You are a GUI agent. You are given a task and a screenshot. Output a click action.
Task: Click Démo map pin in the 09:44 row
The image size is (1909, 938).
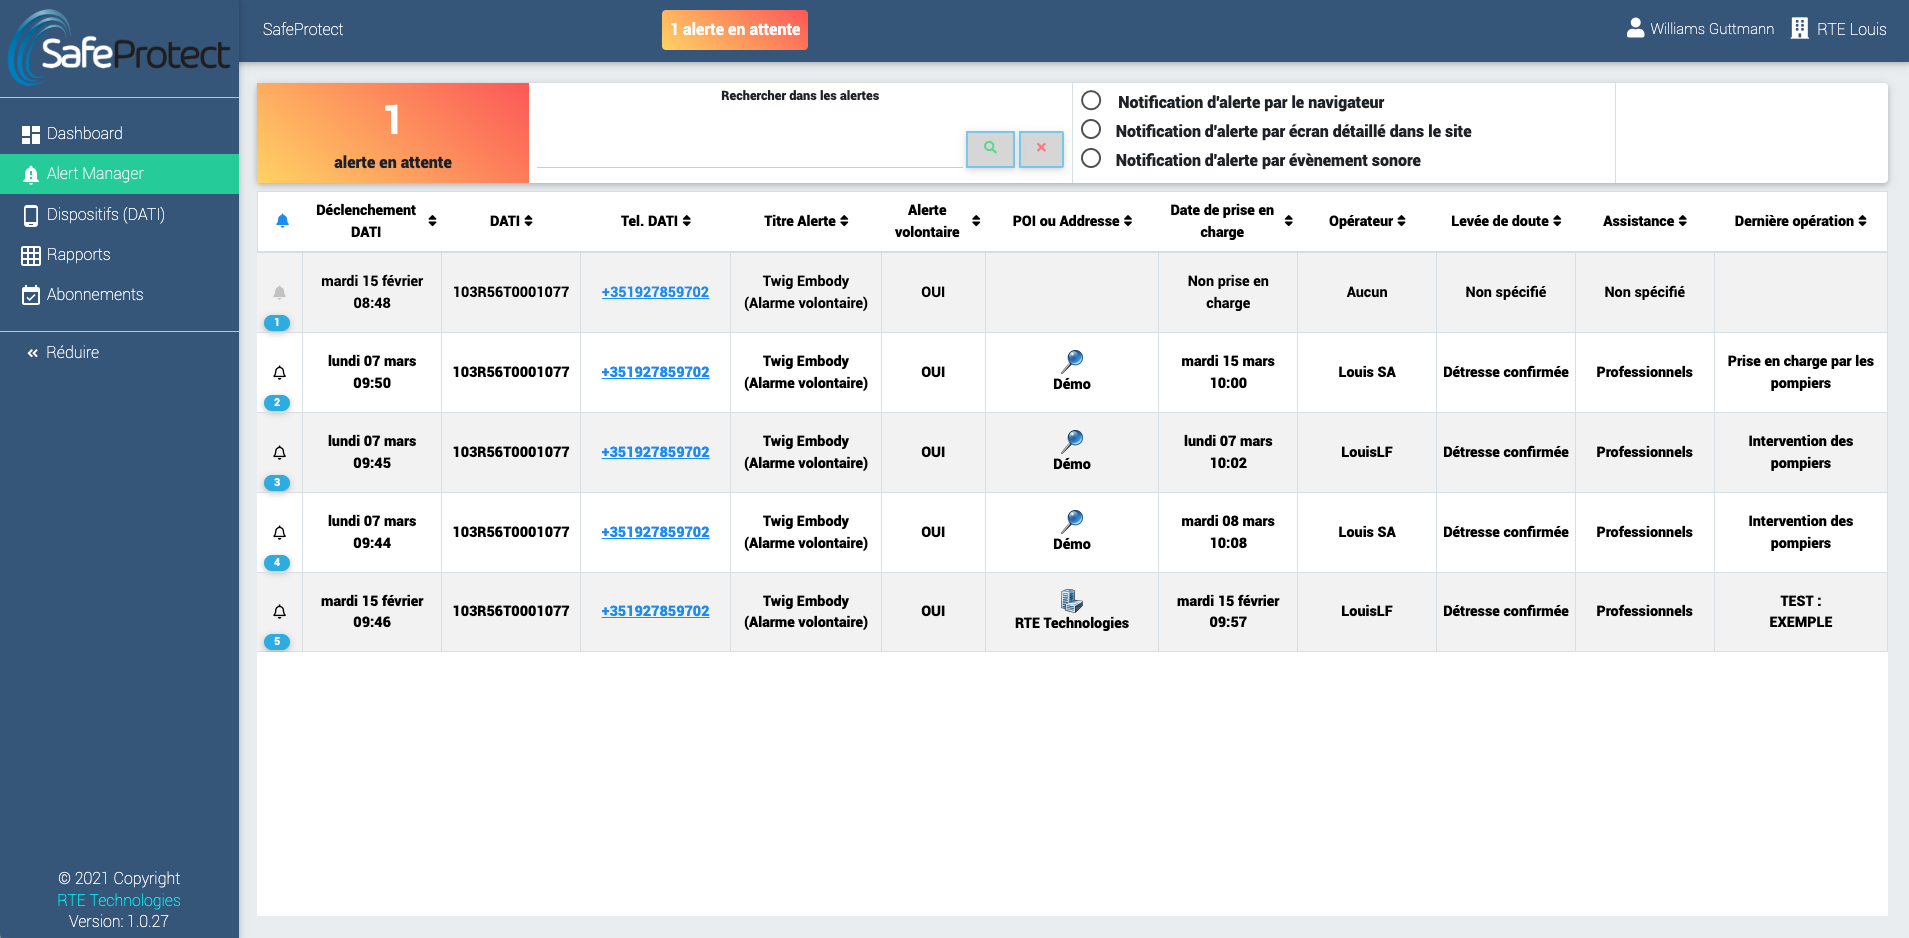point(1072,520)
